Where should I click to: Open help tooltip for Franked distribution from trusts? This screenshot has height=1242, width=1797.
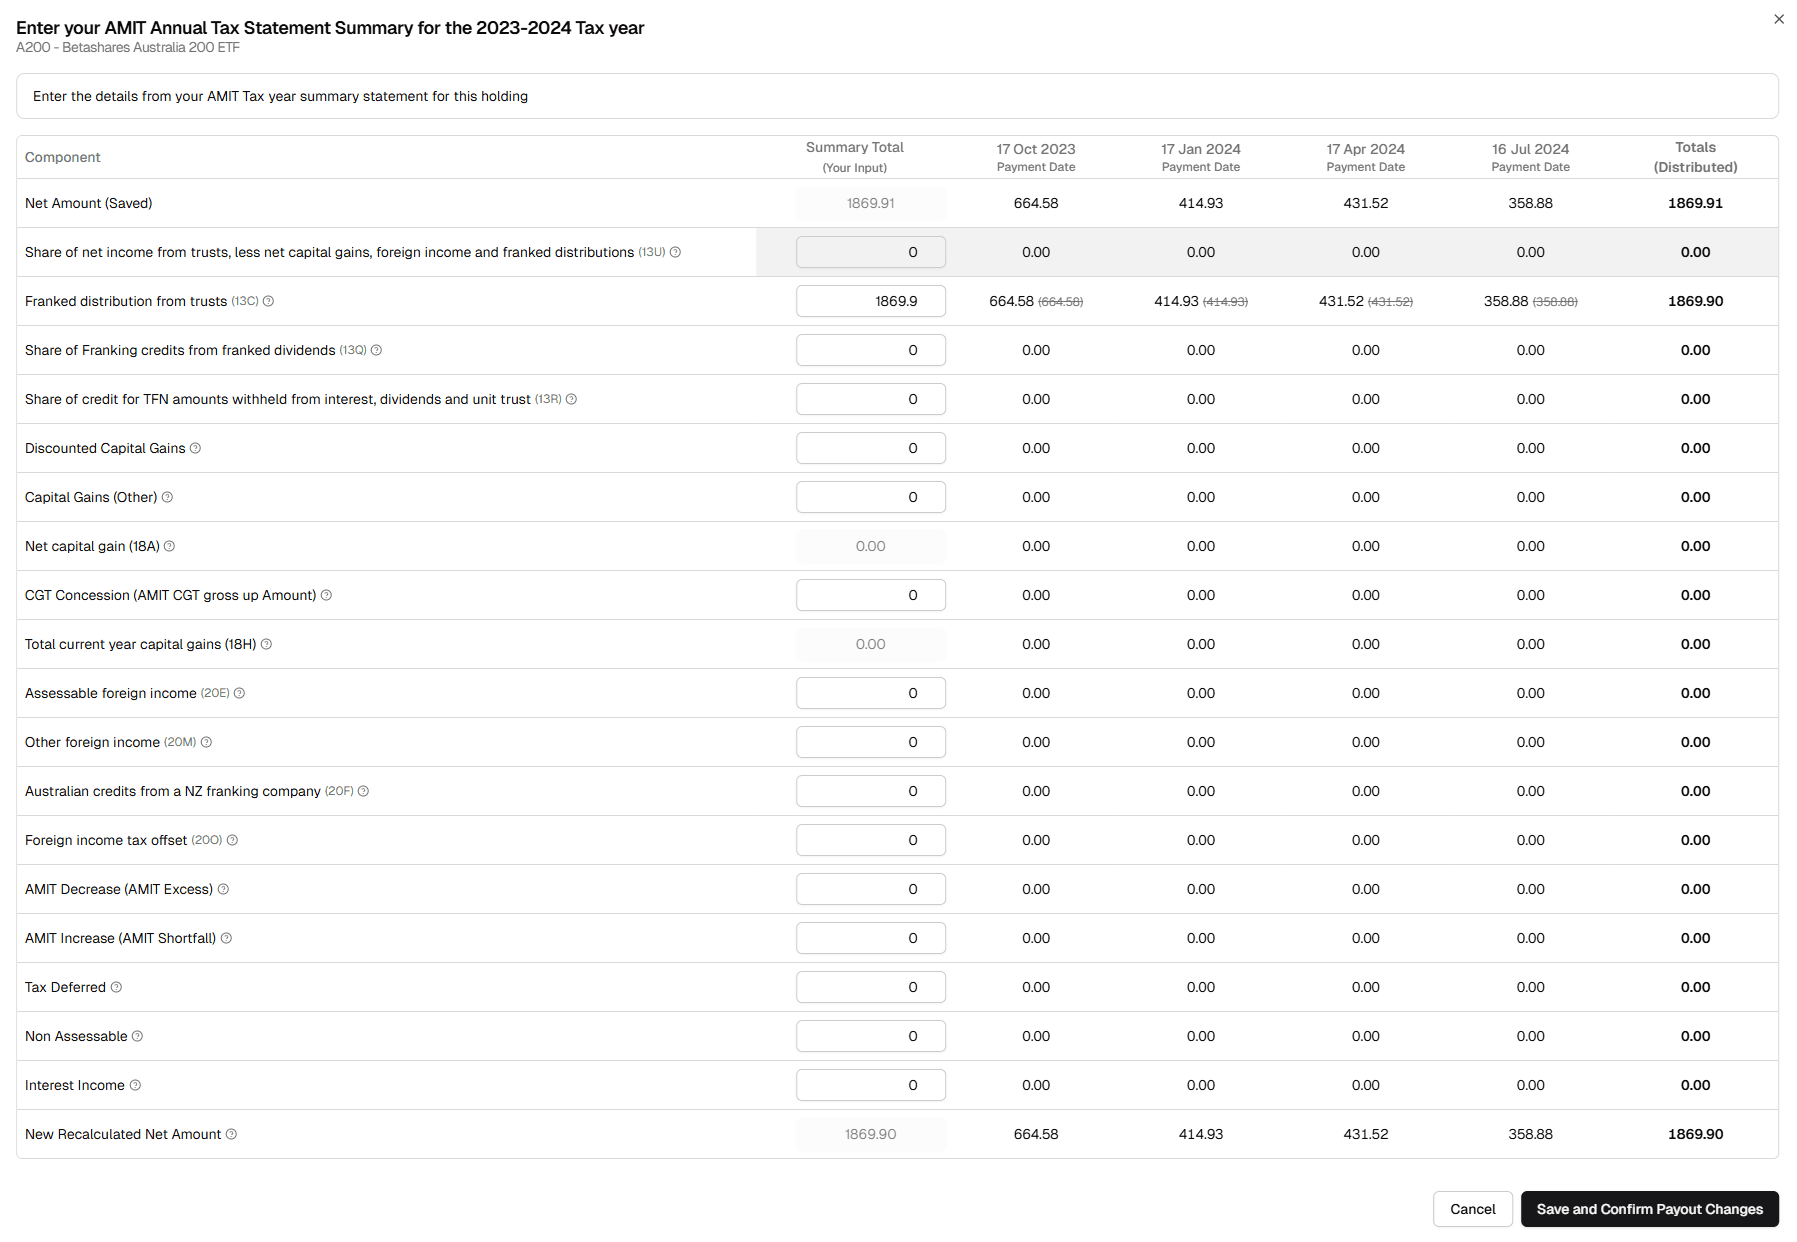coord(269,301)
